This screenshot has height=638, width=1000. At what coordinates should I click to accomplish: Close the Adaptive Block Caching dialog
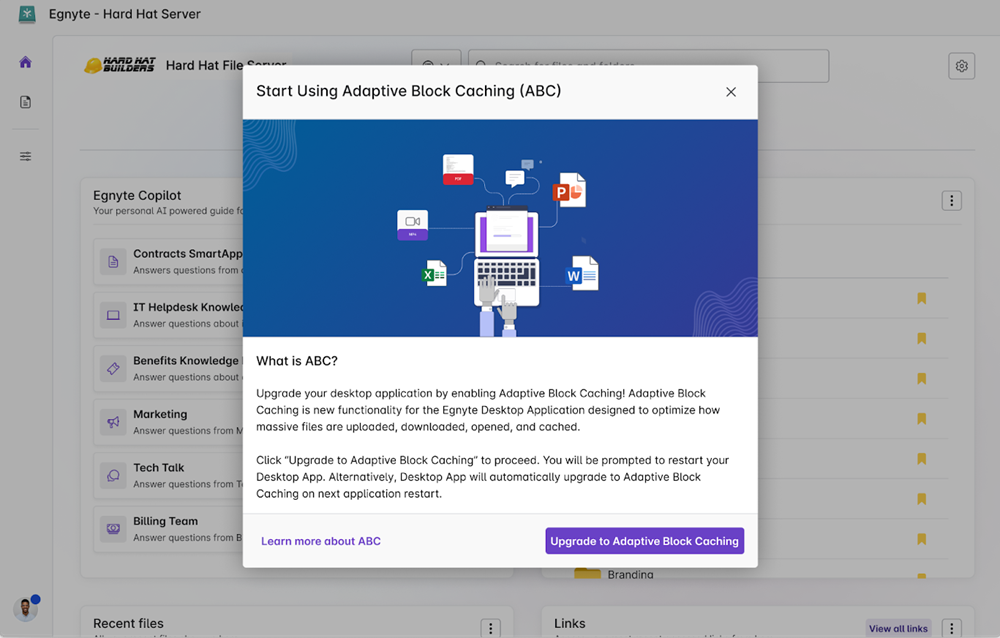coord(731,92)
